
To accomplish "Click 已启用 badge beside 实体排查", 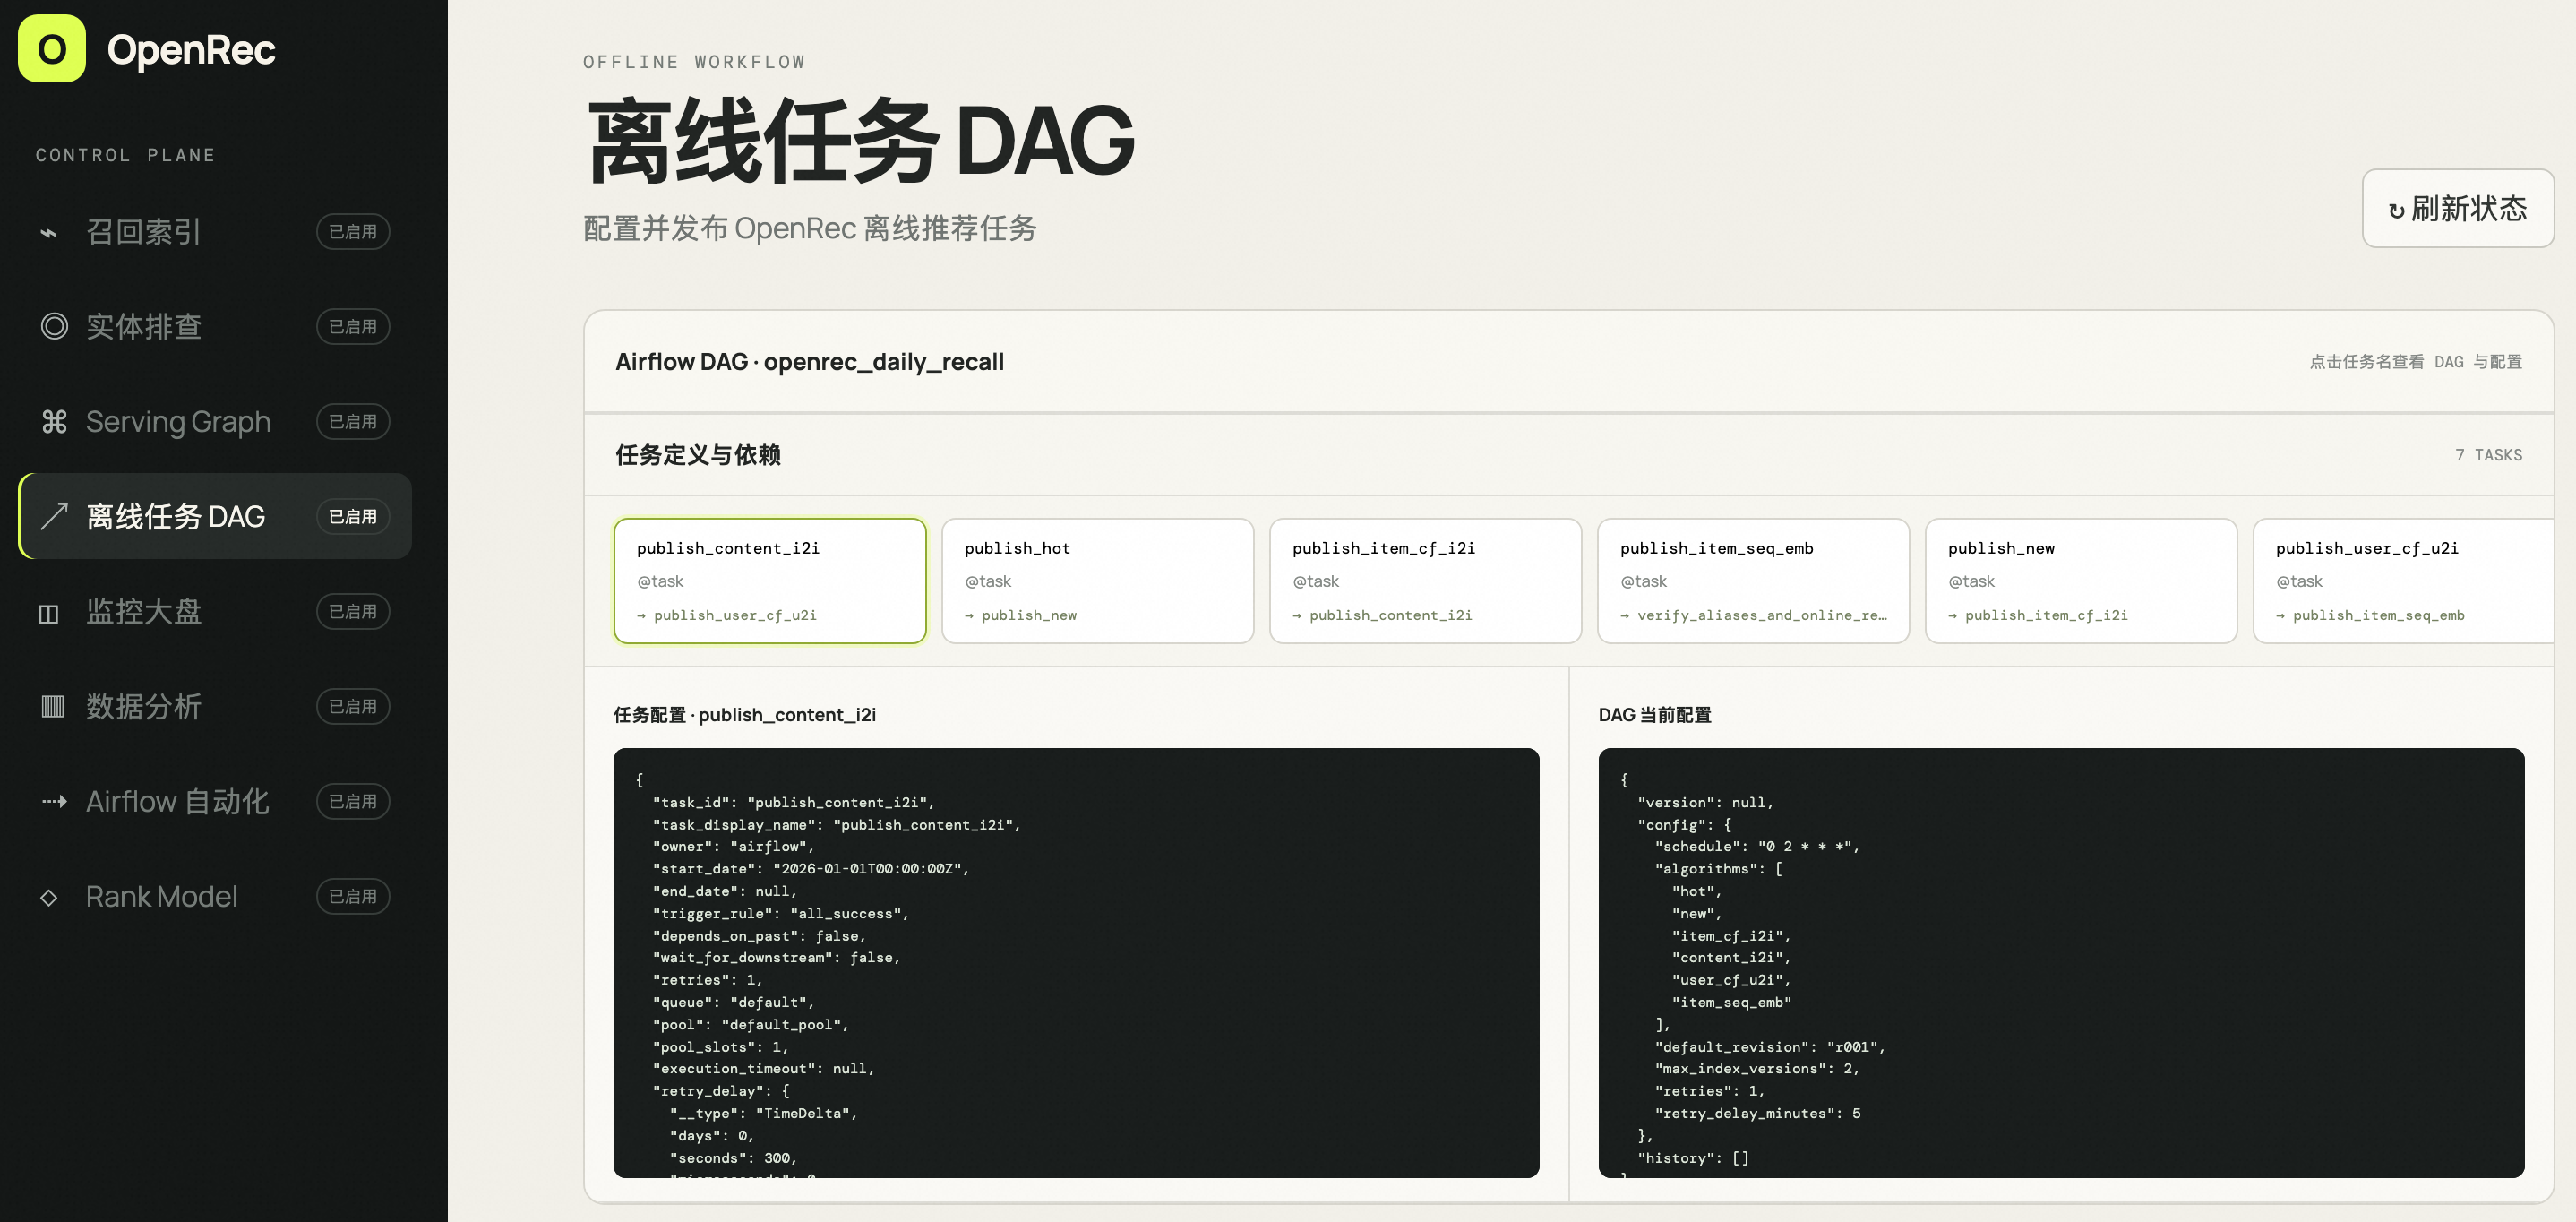I will (353, 327).
